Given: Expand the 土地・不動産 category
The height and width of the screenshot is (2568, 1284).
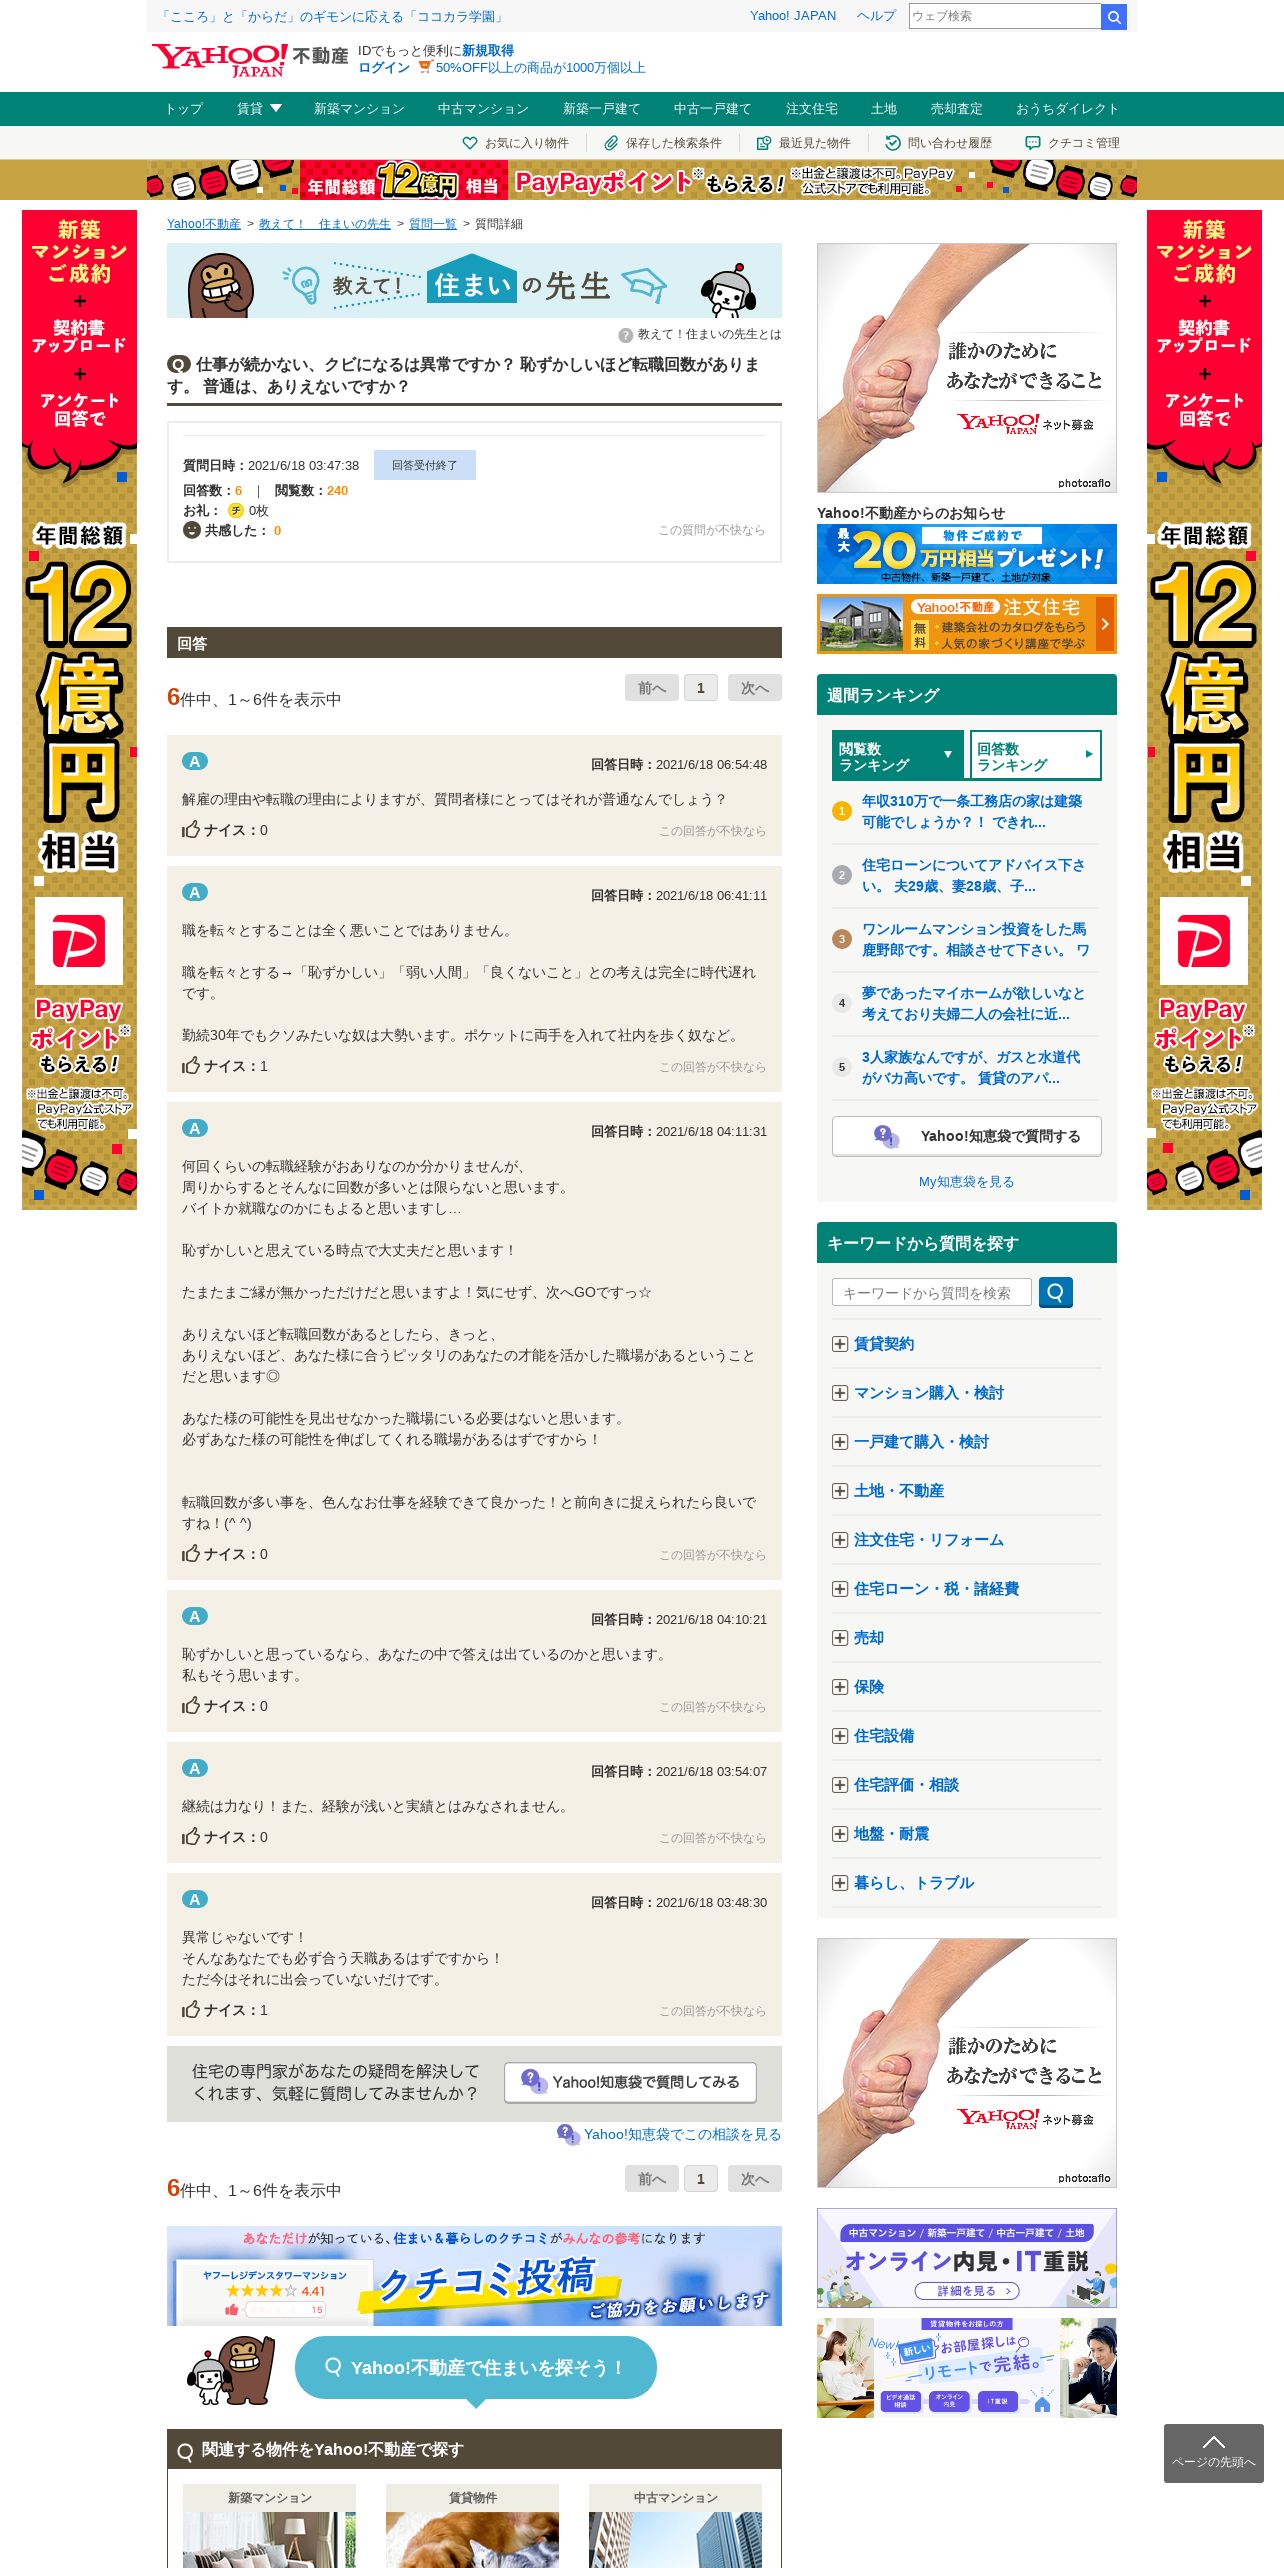Looking at the screenshot, I should (840, 1491).
